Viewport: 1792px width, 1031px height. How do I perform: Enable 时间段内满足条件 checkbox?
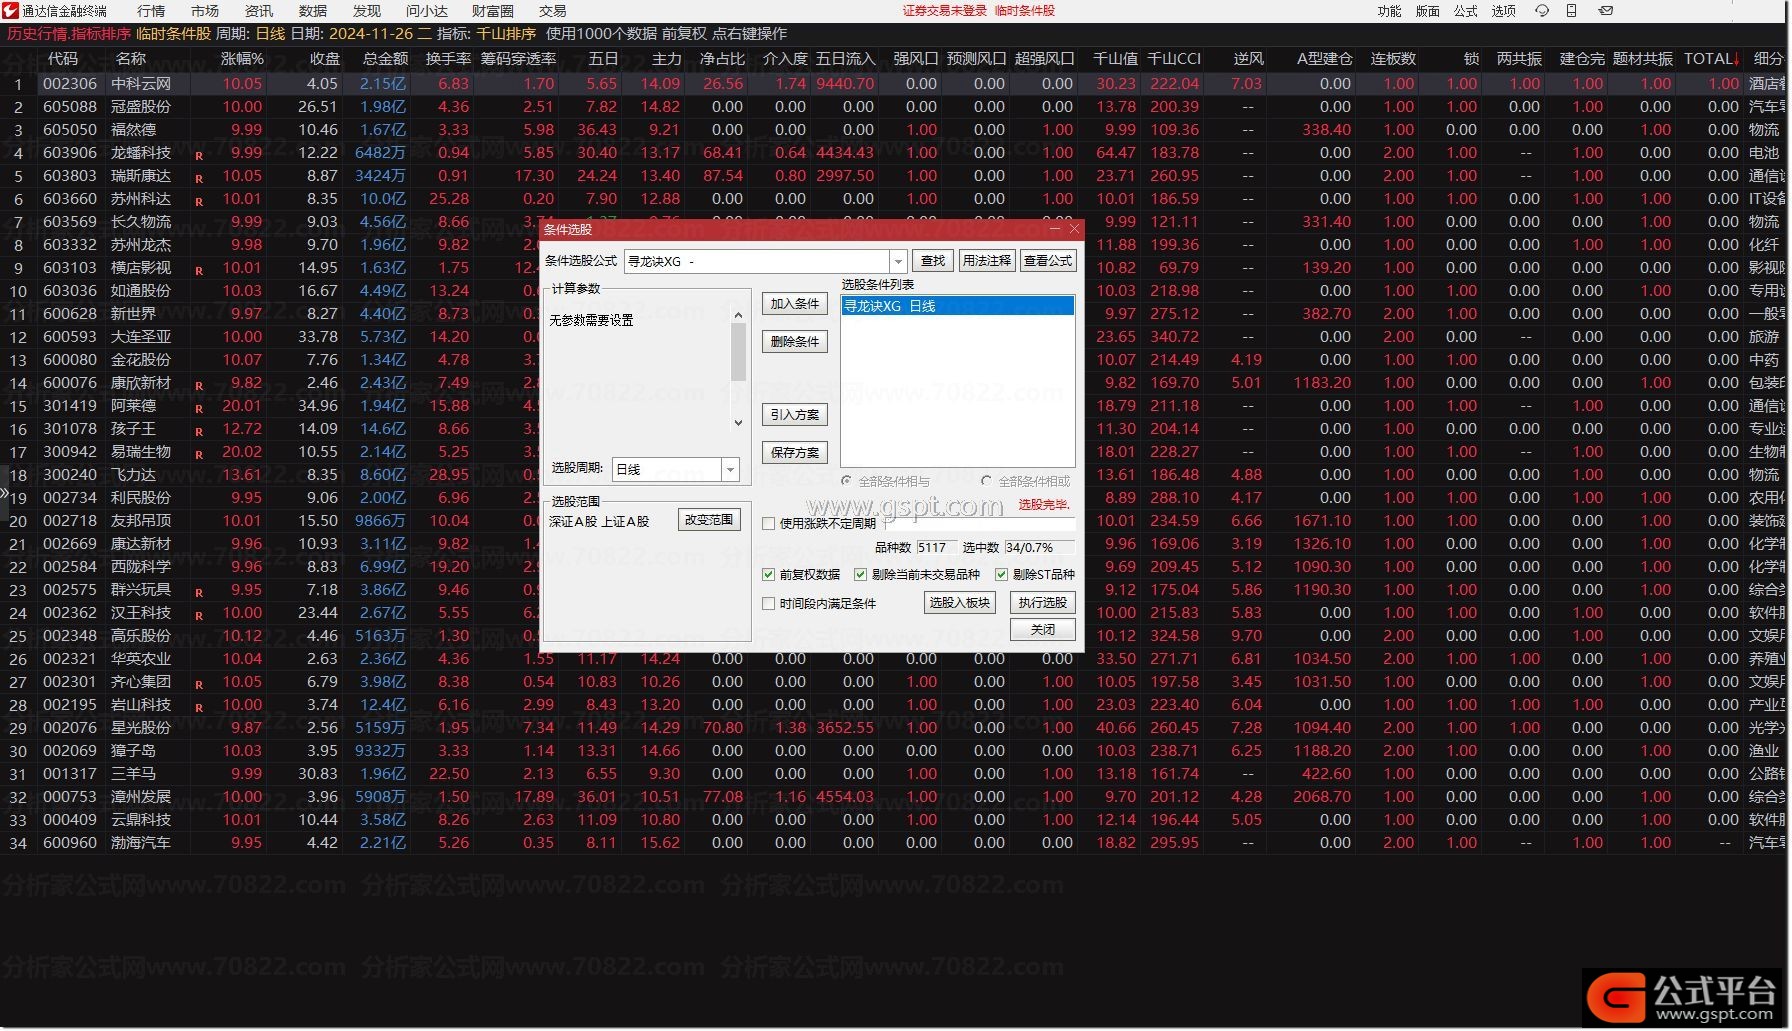(768, 604)
